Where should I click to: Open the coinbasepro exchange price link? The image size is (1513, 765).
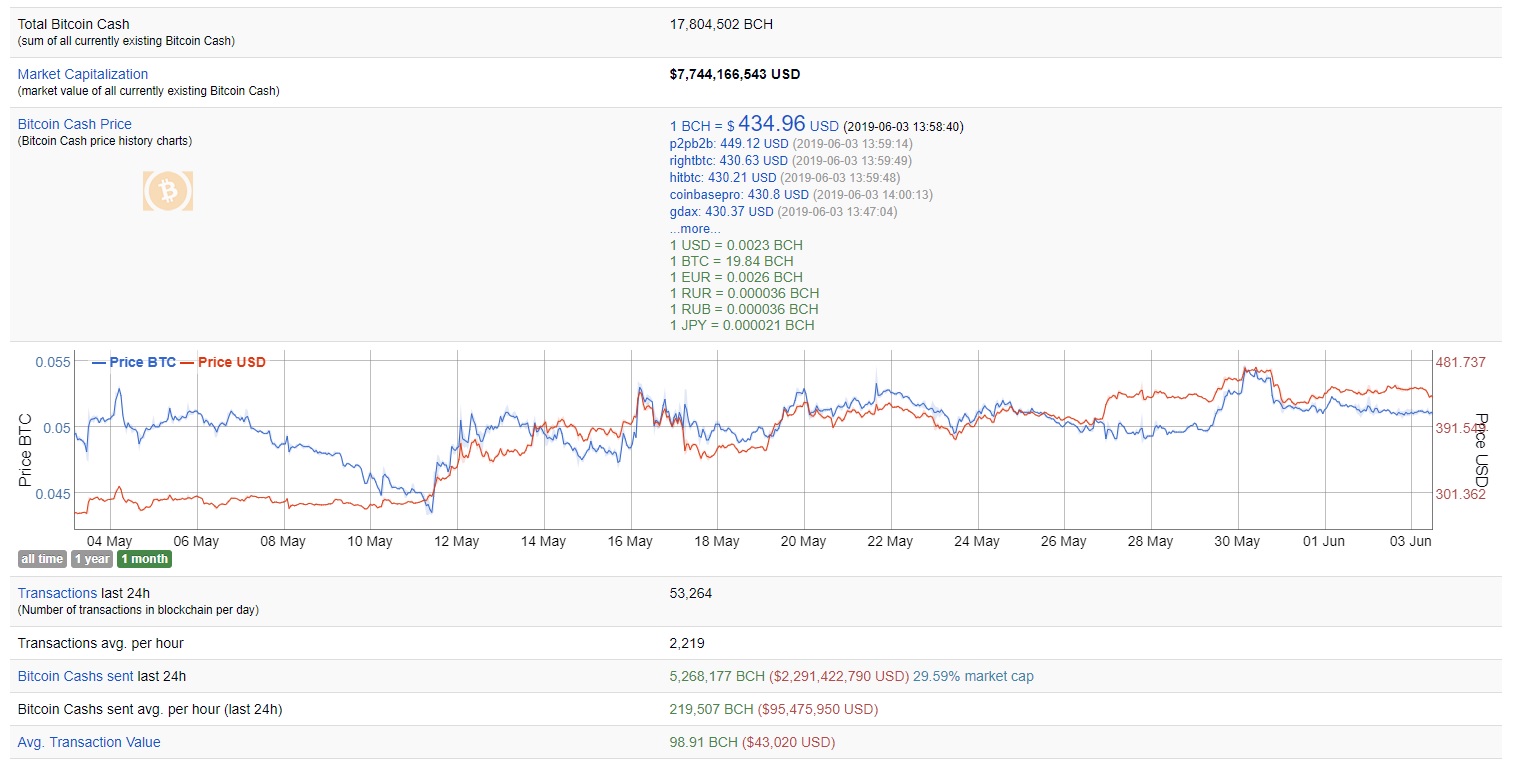click(x=739, y=194)
